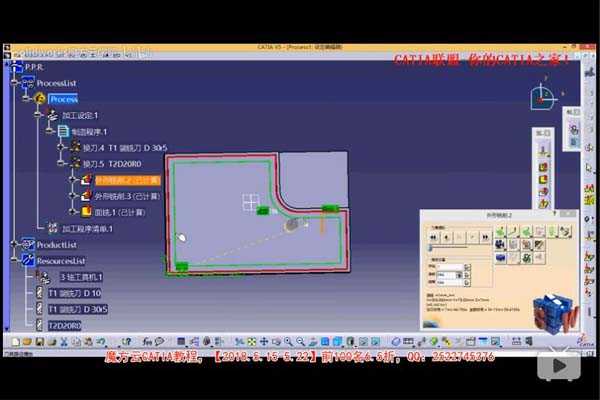Select 换刀.5 T2D20R0 in the tree

(112, 164)
